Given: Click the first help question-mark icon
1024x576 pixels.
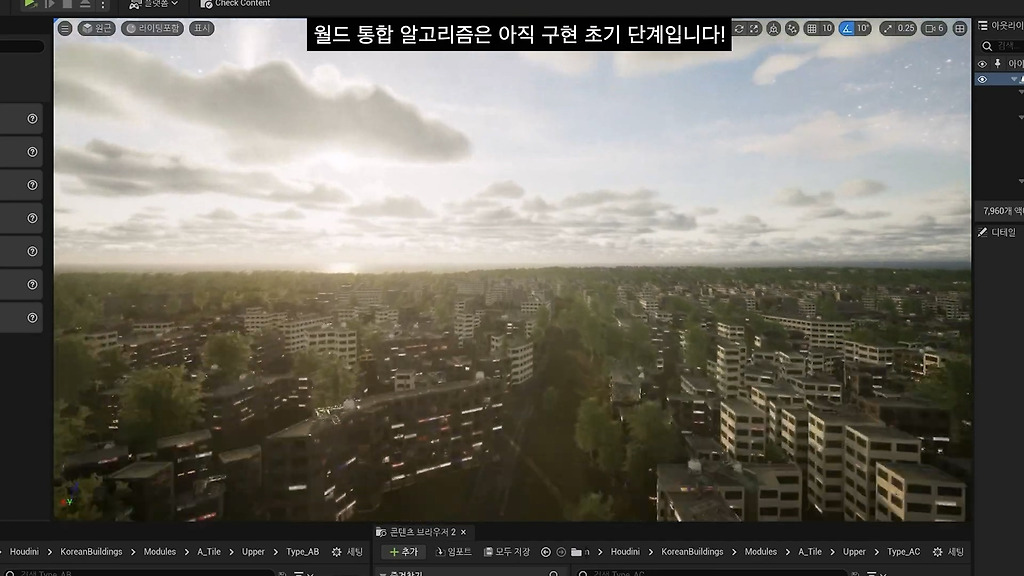Looking at the screenshot, I should pos(32,118).
